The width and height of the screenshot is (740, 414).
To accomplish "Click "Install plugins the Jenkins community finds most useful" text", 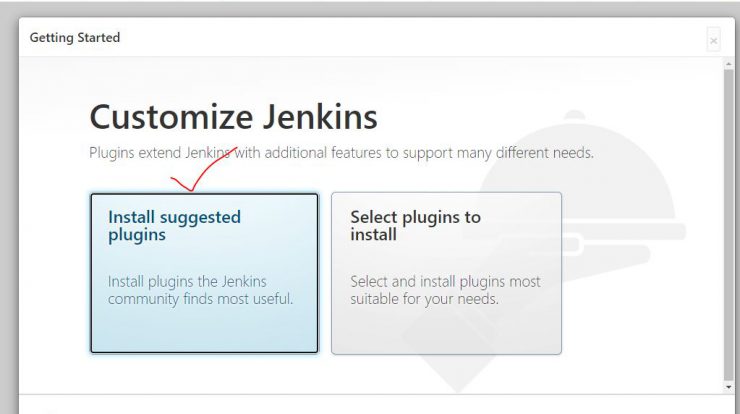I will pyautogui.click(x=201, y=290).
